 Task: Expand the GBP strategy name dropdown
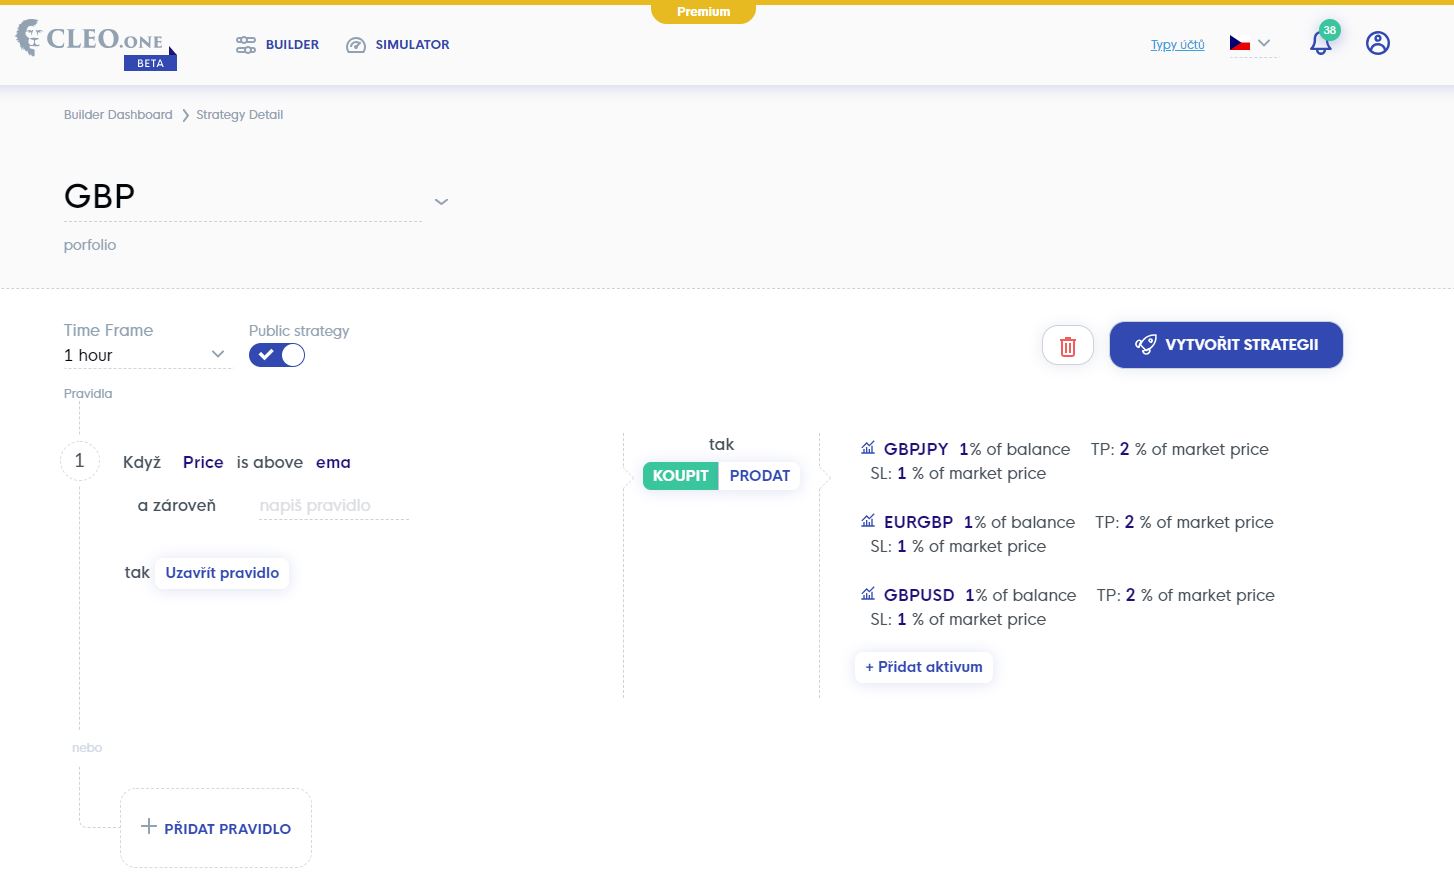click(441, 201)
